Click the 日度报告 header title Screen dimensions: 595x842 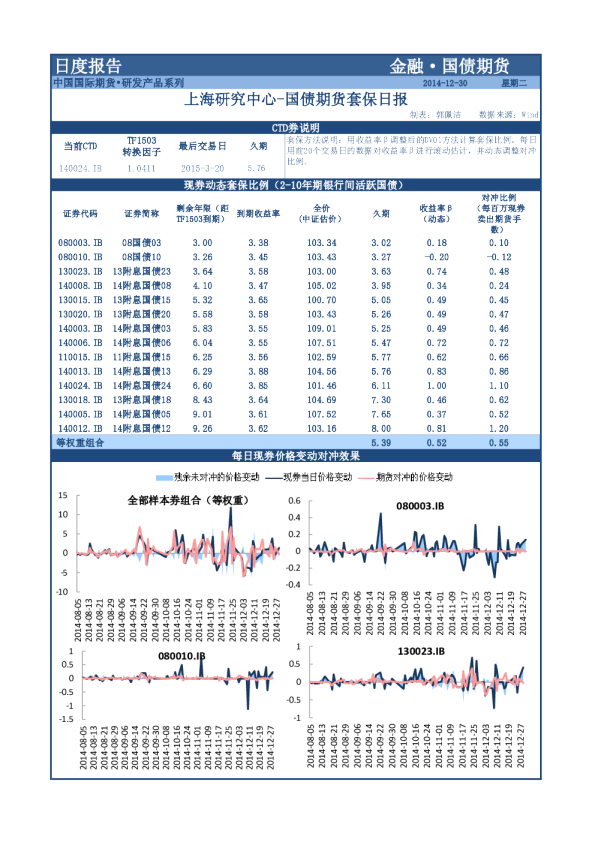coord(89,66)
